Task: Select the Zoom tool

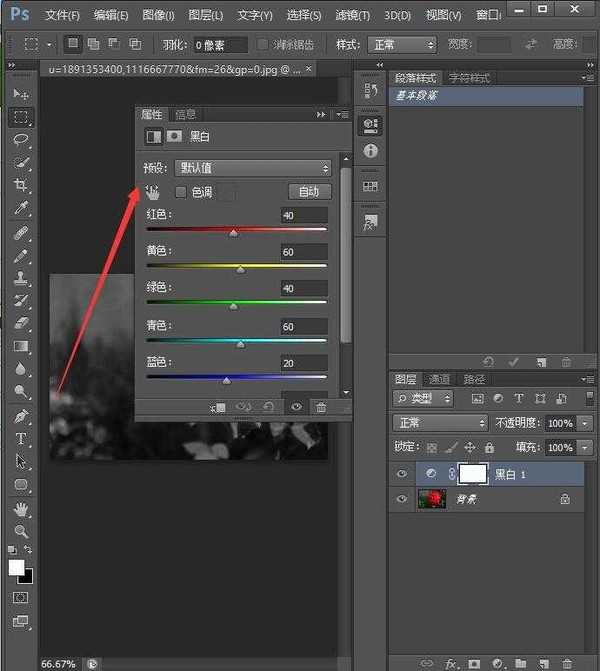Action: [21, 531]
